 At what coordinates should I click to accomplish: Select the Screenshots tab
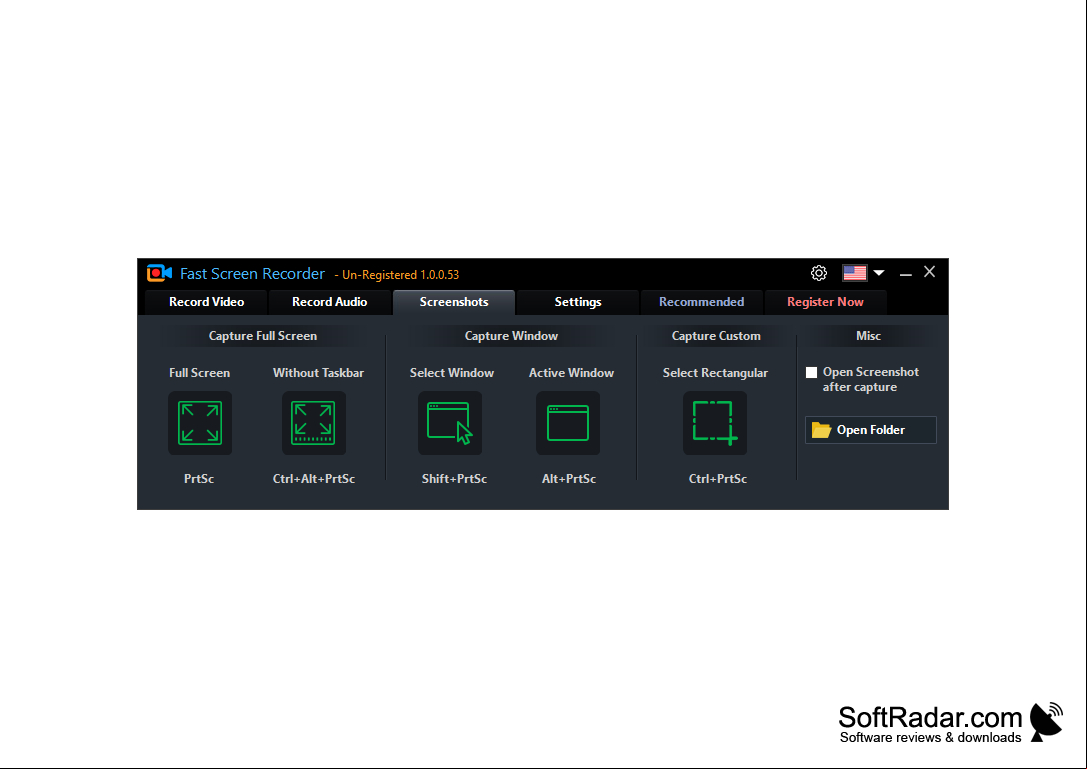pos(454,302)
